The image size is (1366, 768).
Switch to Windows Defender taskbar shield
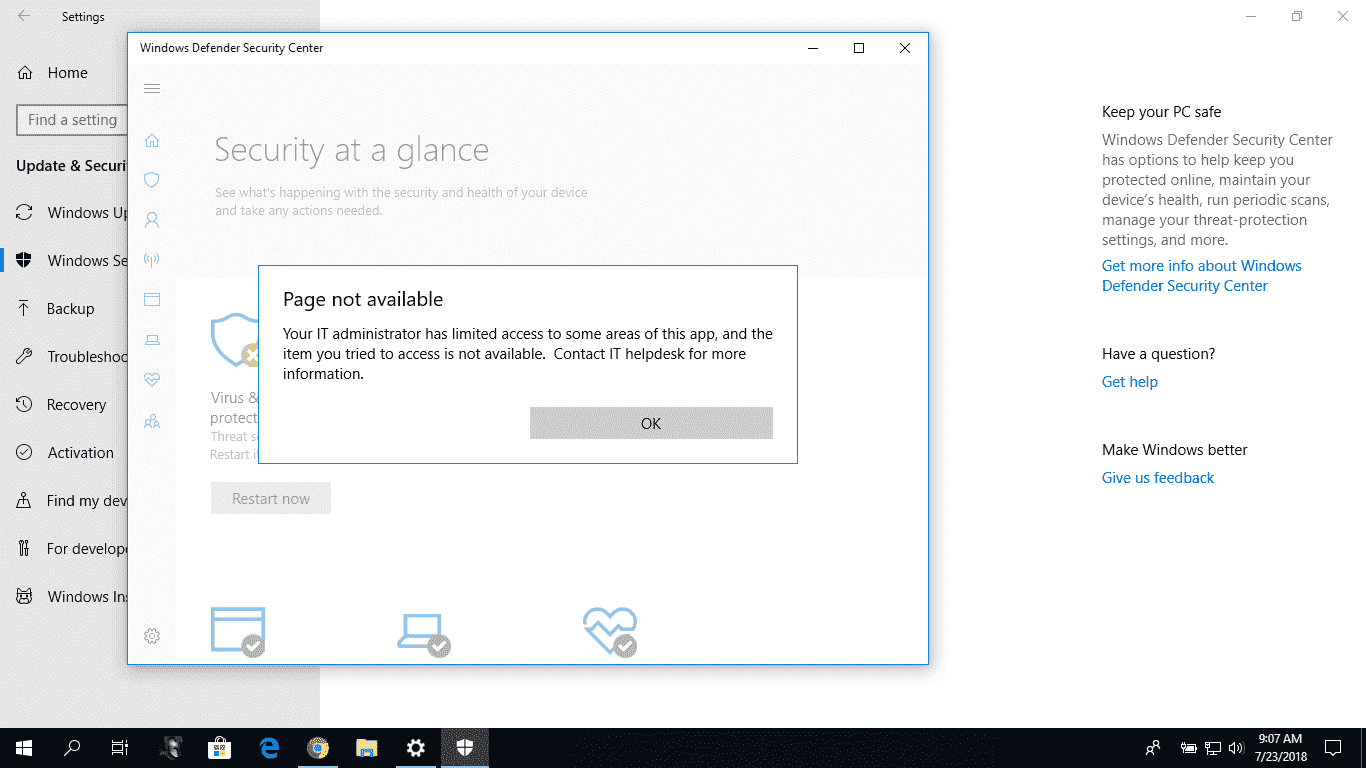coord(465,748)
